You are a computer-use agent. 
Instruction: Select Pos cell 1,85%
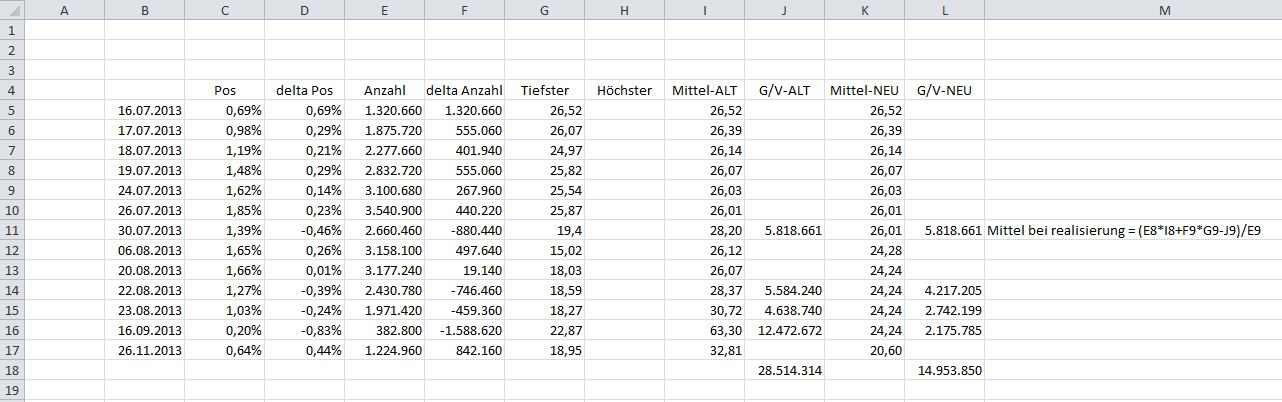click(x=224, y=210)
